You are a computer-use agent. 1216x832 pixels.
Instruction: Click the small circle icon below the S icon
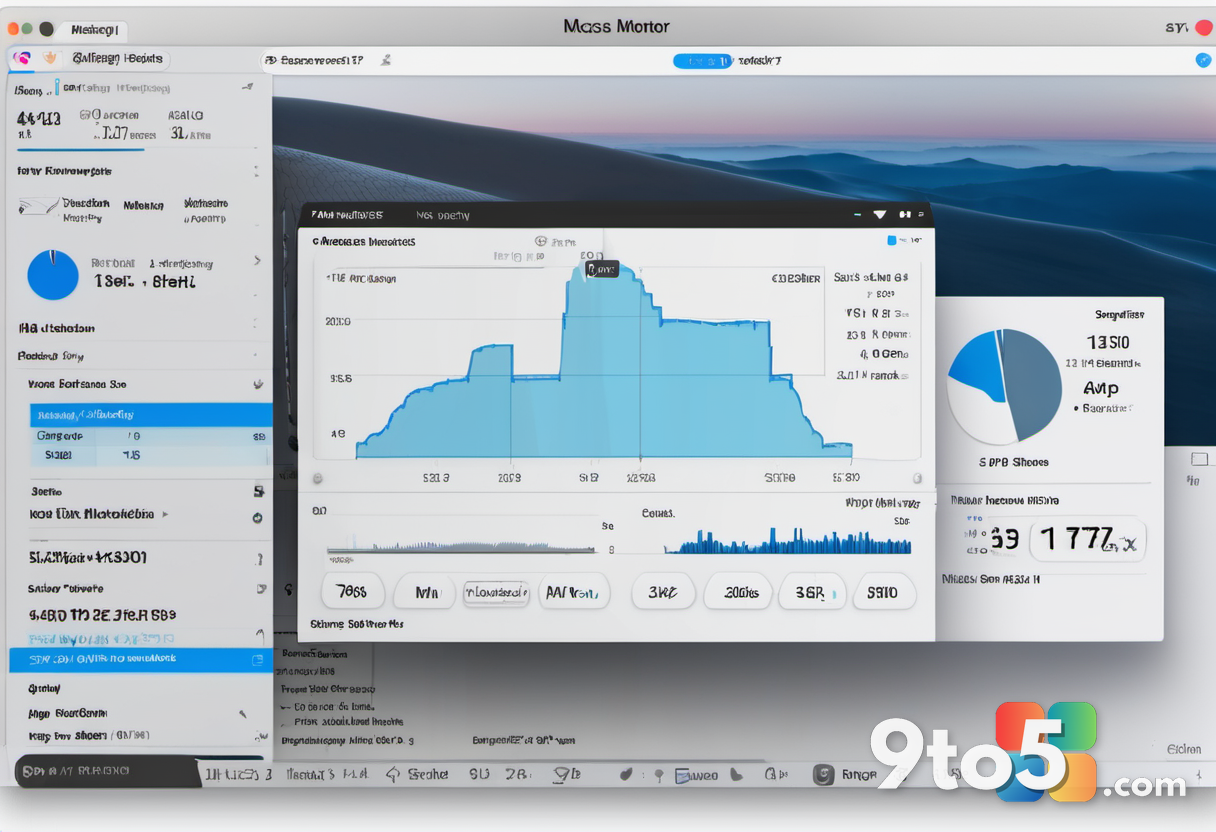[257, 518]
